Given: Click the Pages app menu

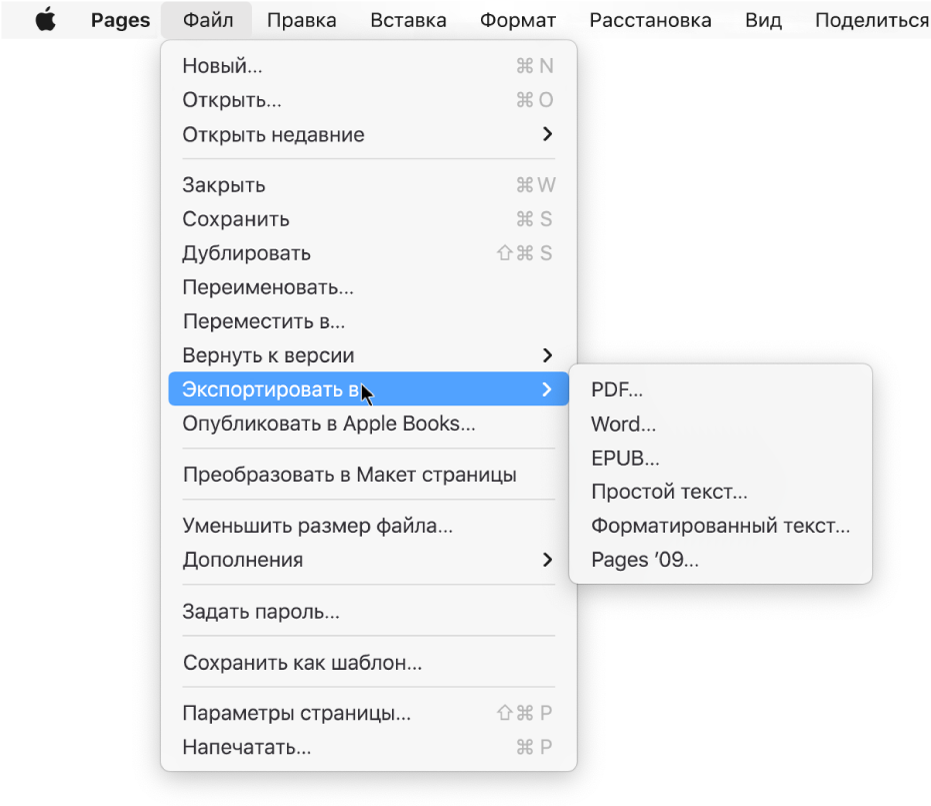Looking at the screenshot, I should click(120, 20).
